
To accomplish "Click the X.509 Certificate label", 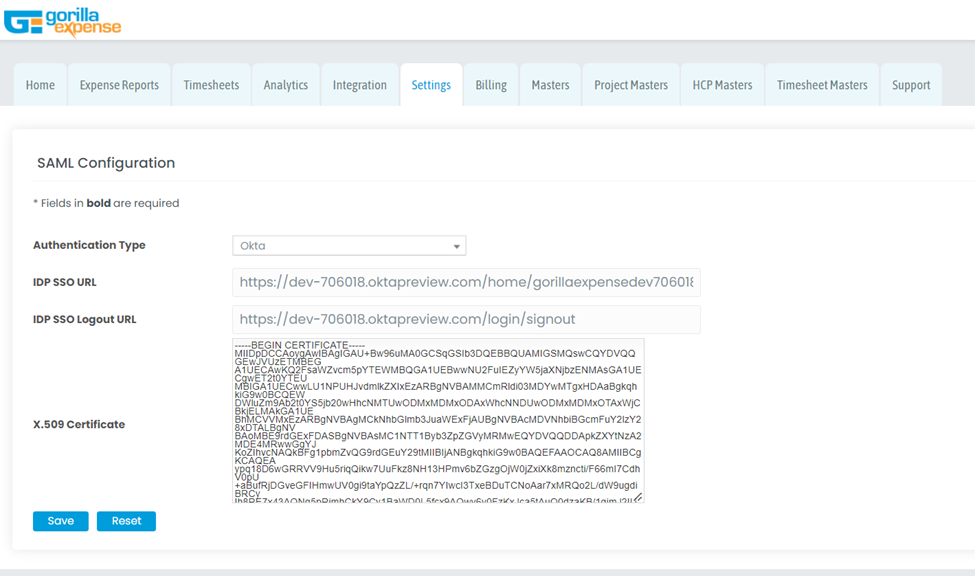I will point(79,424).
